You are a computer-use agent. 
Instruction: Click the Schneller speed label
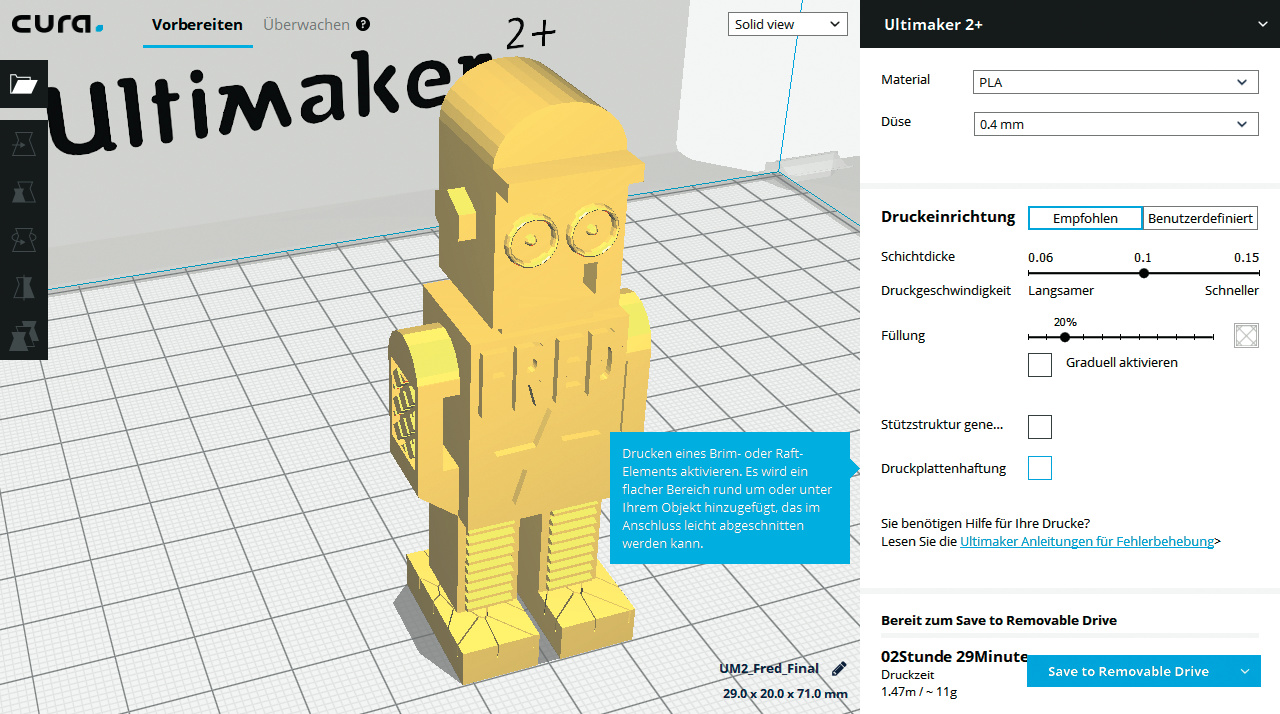[1231, 290]
